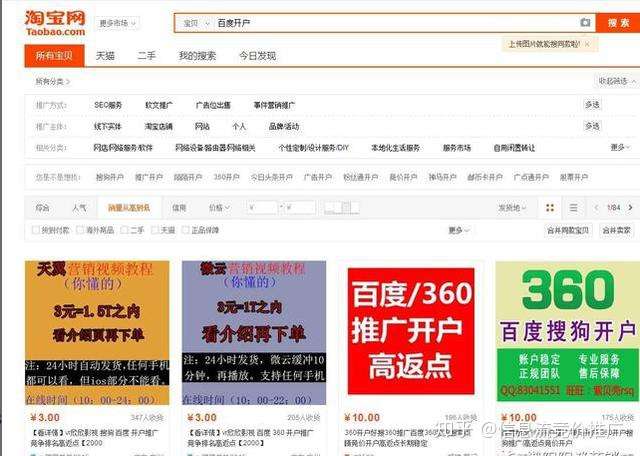Open the red 百度/360推广开户 product image
Screen dimensions: 640x456
click(x=411, y=331)
